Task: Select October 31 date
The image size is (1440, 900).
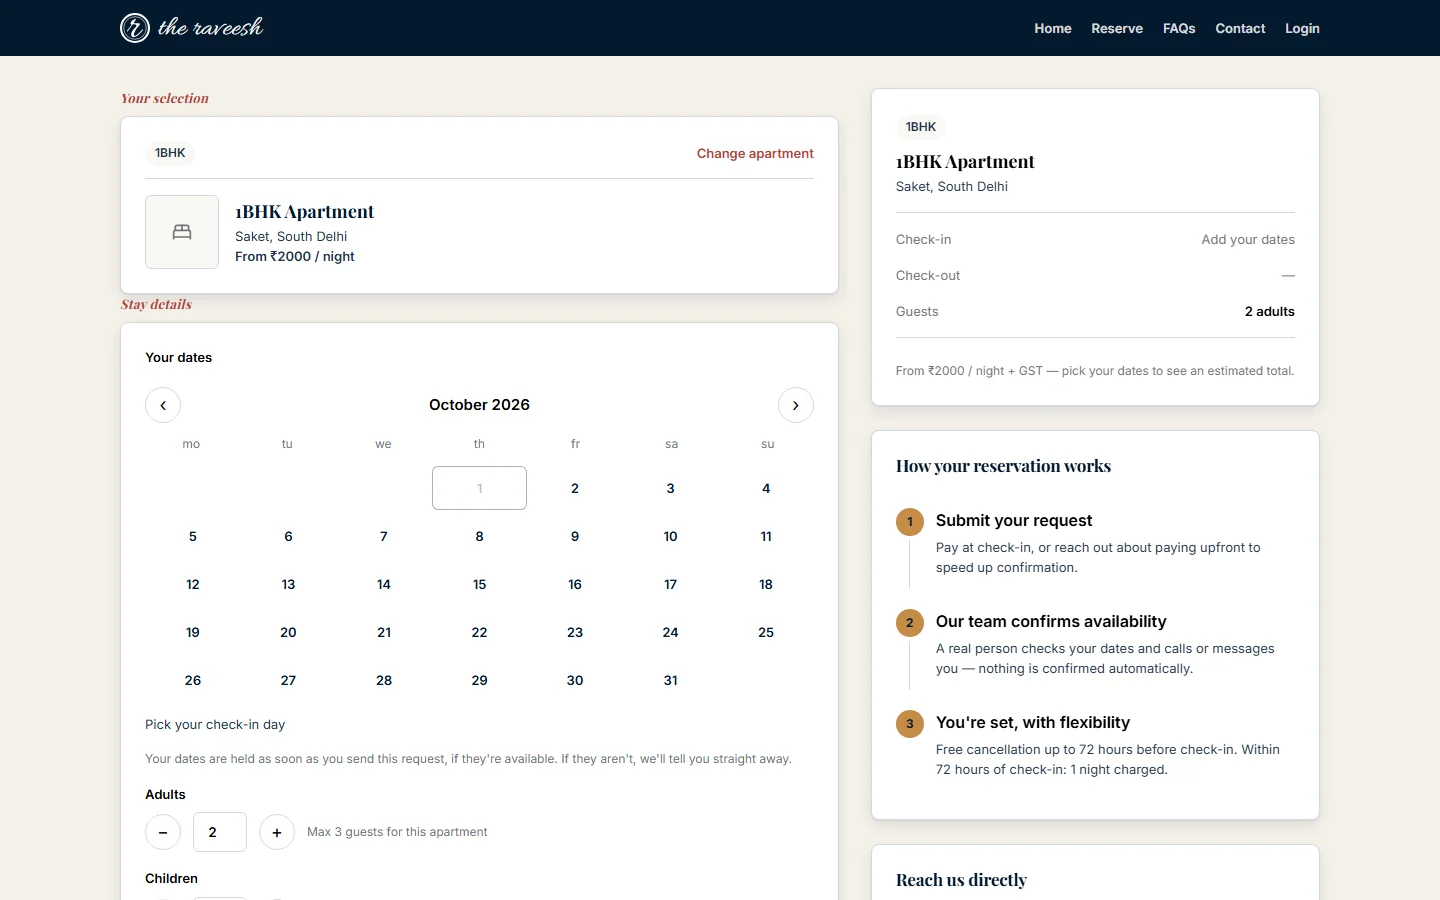Action: (x=671, y=680)
